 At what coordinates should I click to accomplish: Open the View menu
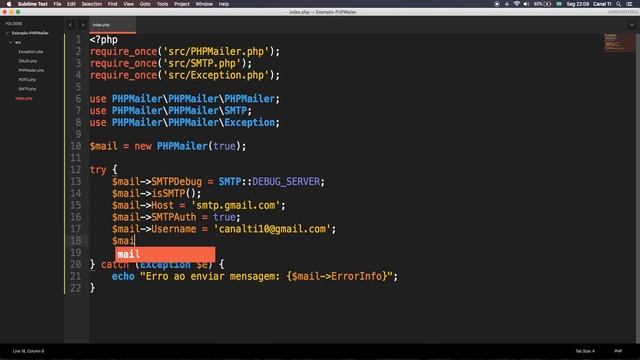129,4
